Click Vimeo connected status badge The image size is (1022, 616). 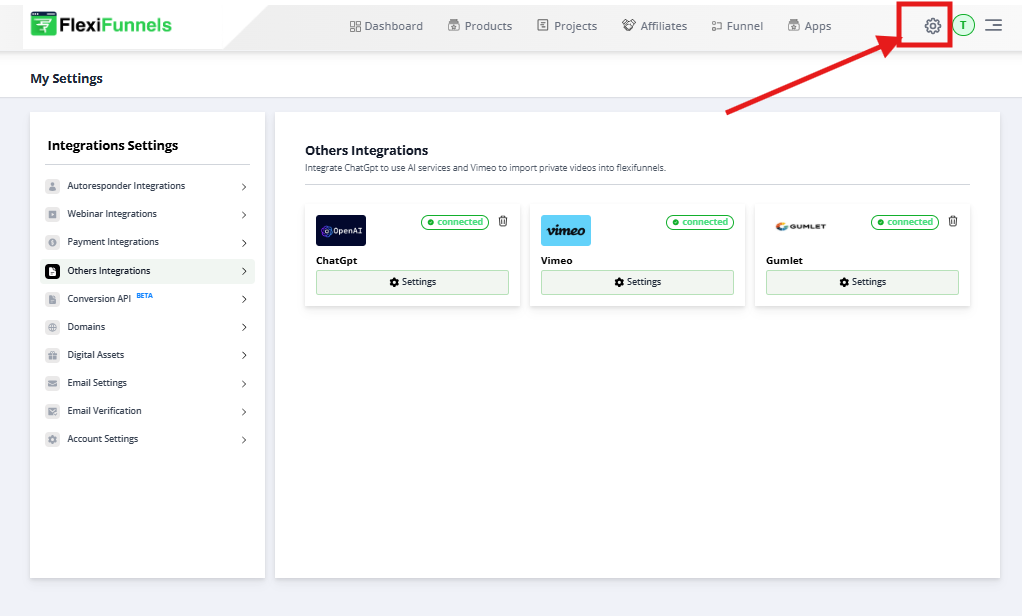pos(700,222)
